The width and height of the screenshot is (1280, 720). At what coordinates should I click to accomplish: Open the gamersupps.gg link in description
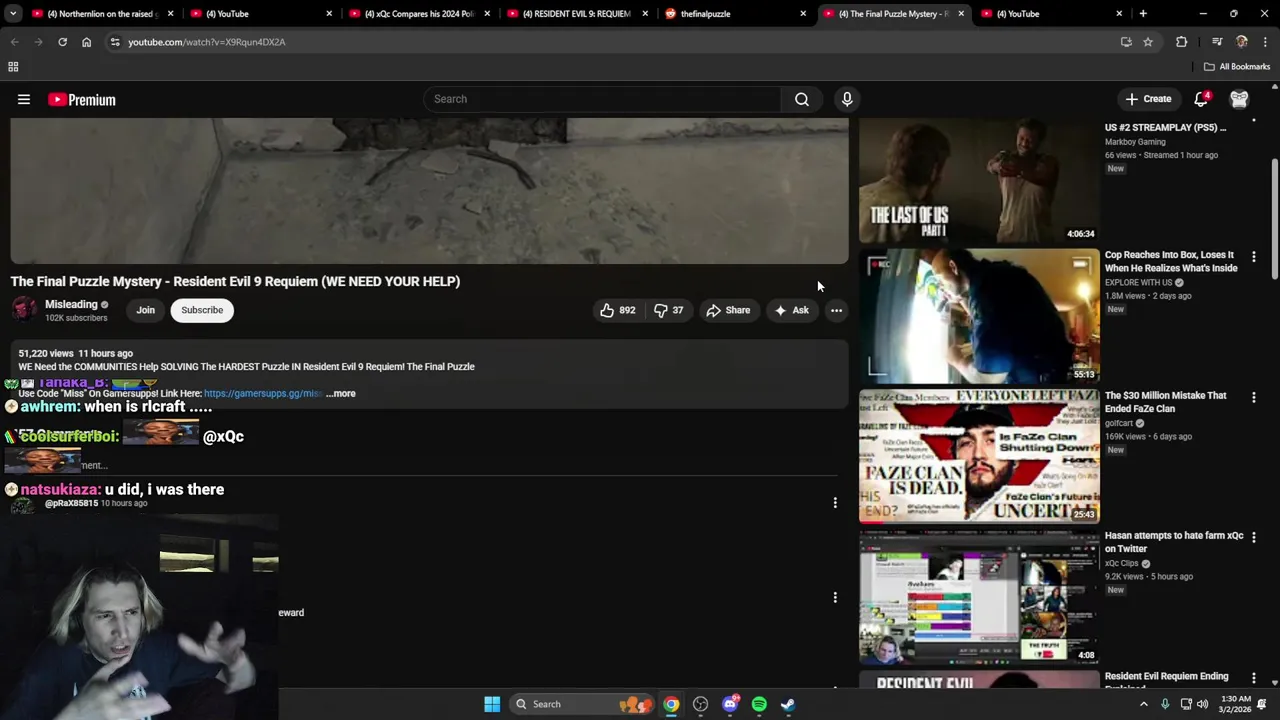[x=263, y=393]
